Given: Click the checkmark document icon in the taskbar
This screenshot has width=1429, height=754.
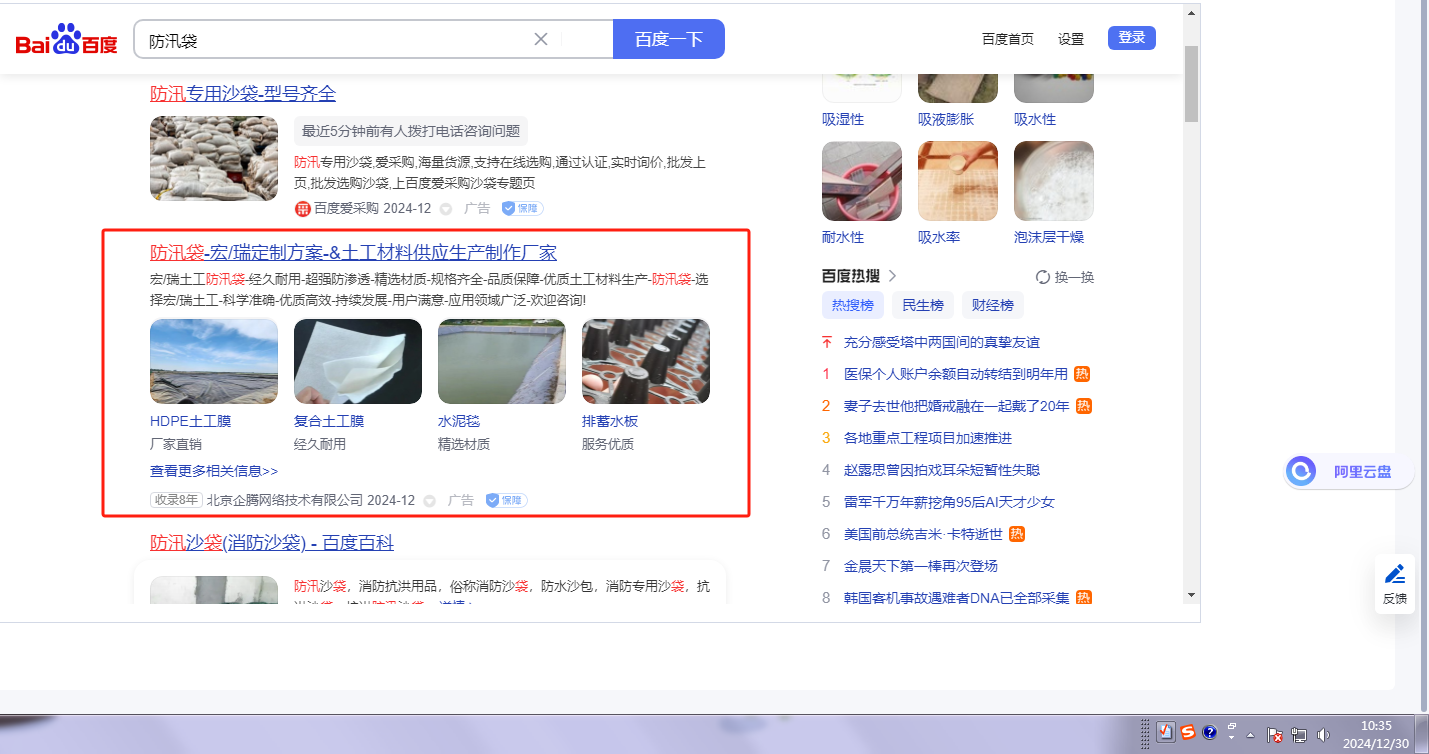Looking at the screenshot, I should (x=1166, y=732).
